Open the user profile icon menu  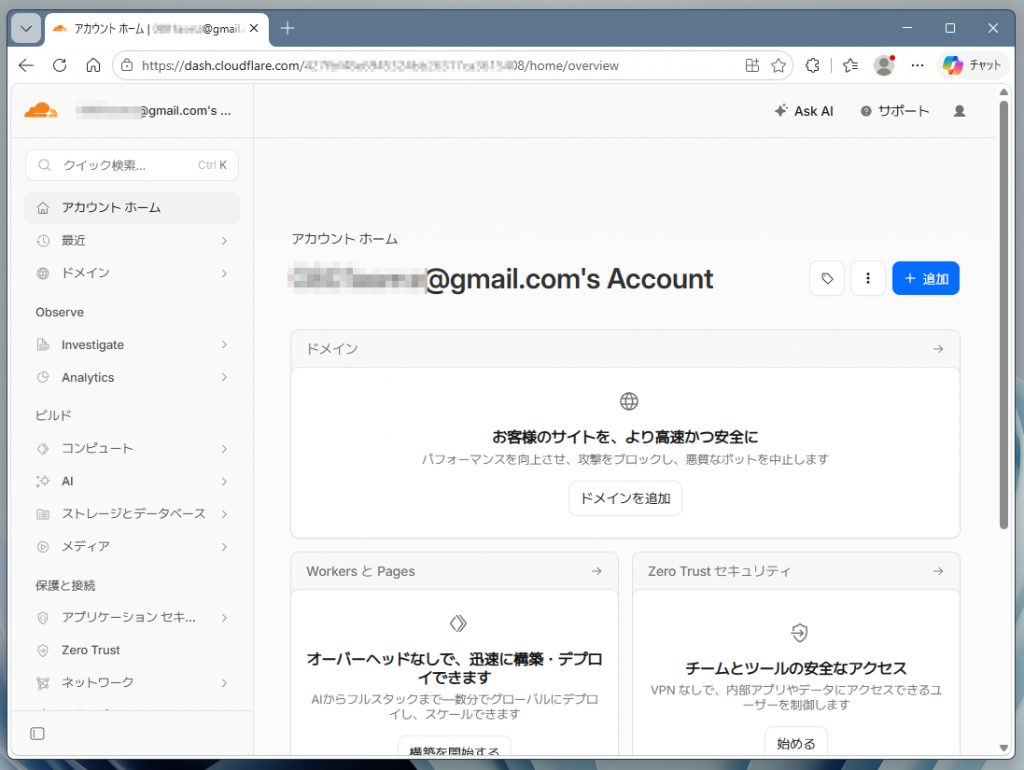coord(959,111)
